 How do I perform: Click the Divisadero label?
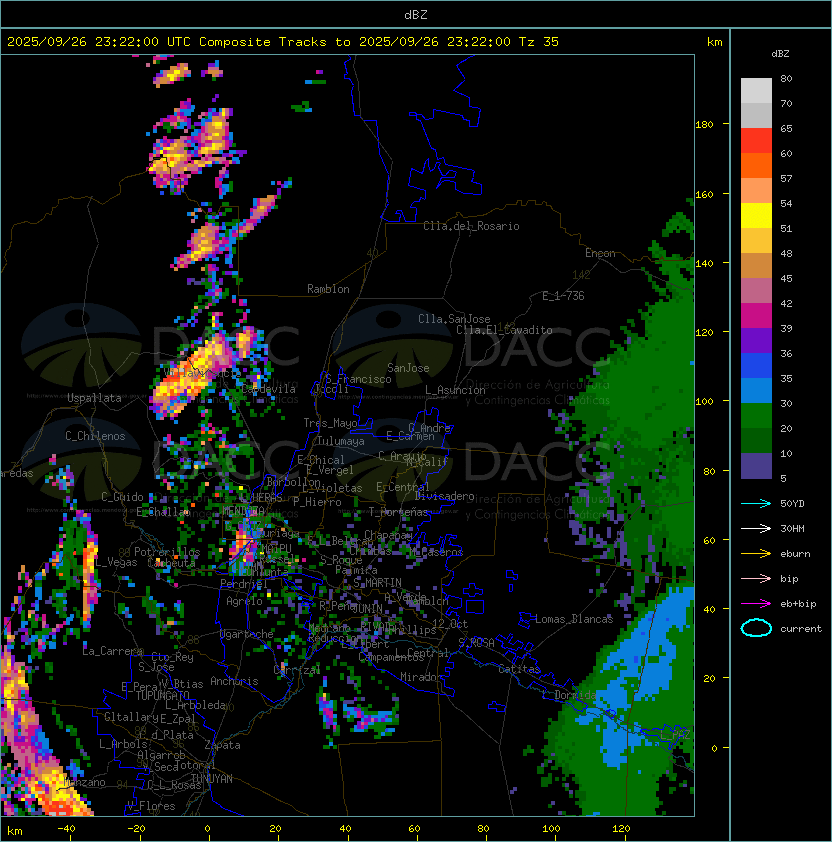444,496
